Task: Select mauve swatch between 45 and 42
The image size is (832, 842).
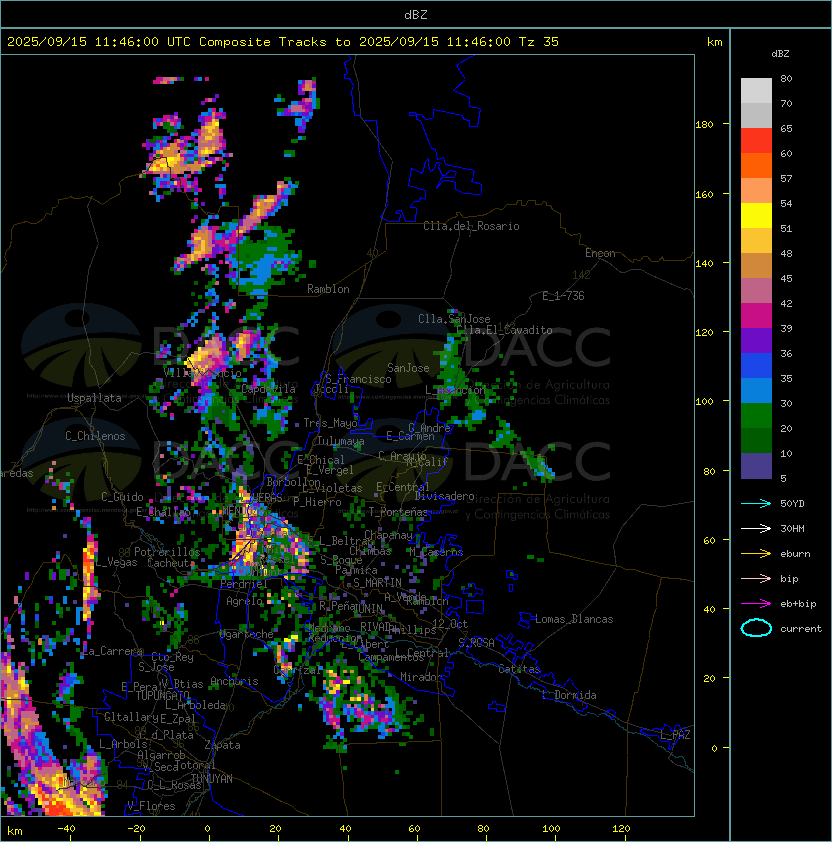Action: coord(756,291)
